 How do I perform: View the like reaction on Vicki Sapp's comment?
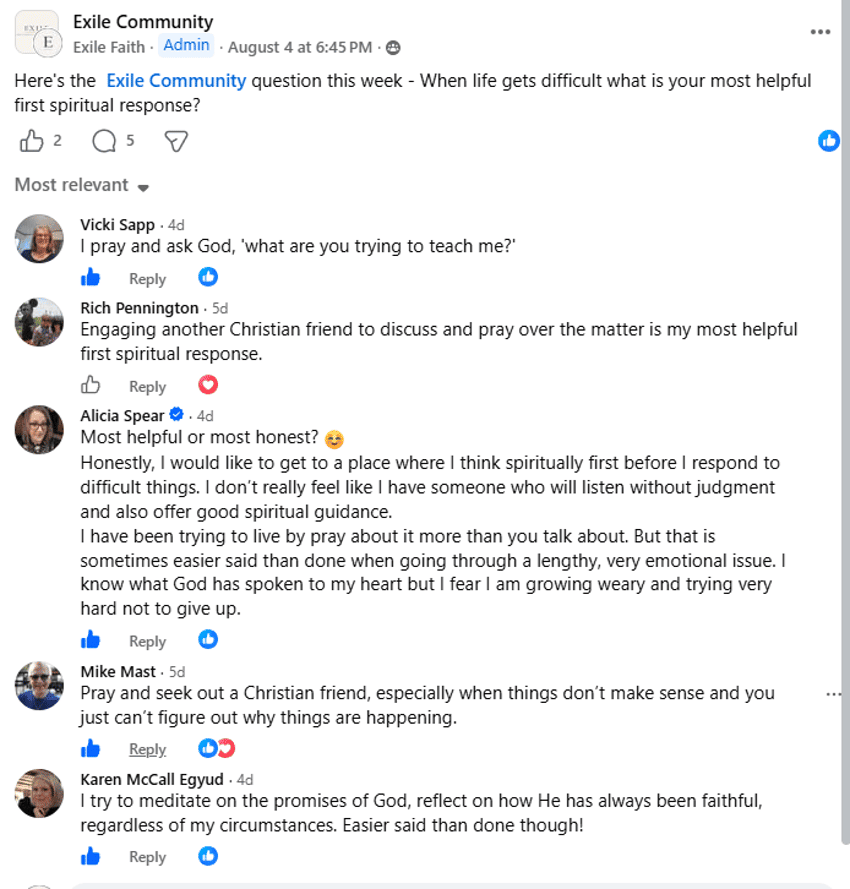[208, 277]
